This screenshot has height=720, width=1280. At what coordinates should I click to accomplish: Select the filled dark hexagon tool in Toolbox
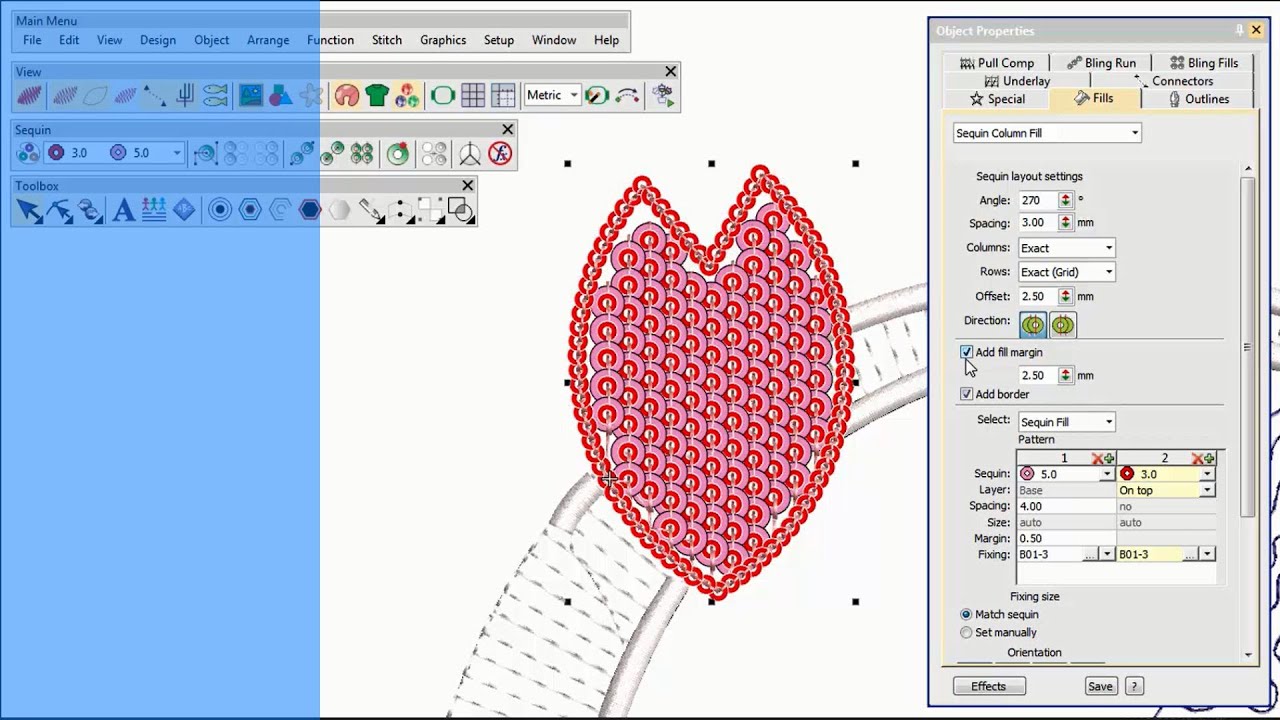310,210
